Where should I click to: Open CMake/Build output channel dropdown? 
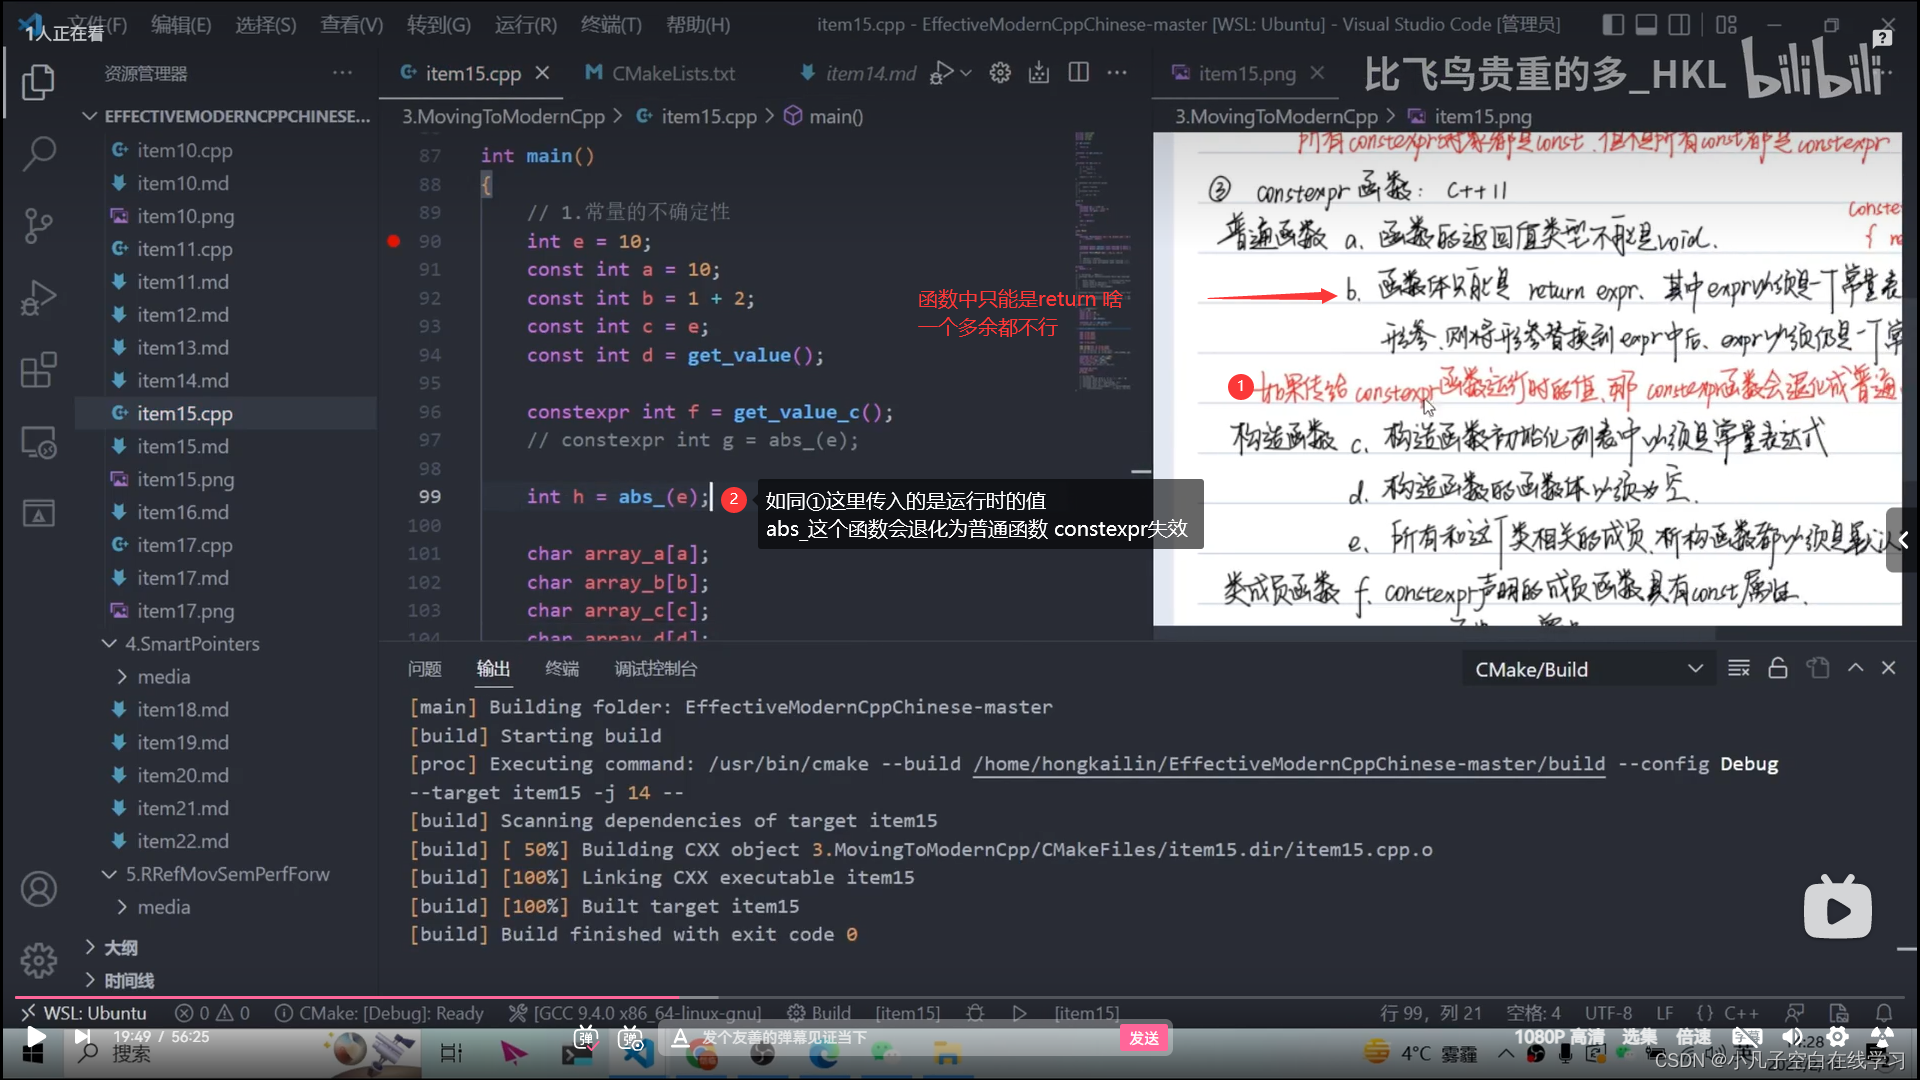[1588, 669]
